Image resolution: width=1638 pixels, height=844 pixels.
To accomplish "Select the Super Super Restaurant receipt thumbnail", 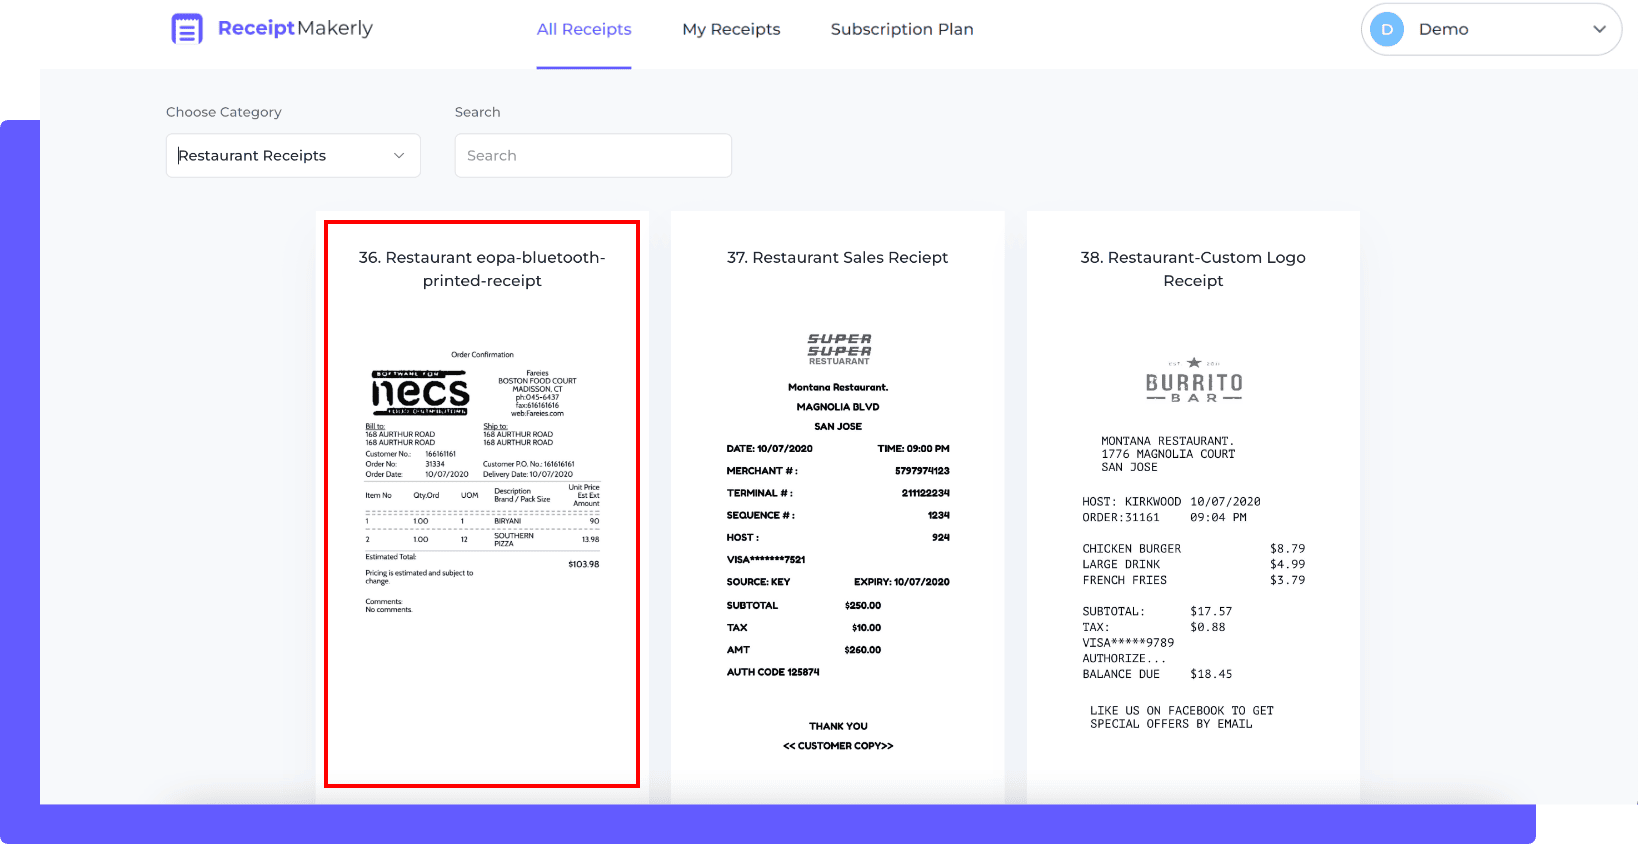I will tap(838, 541).
